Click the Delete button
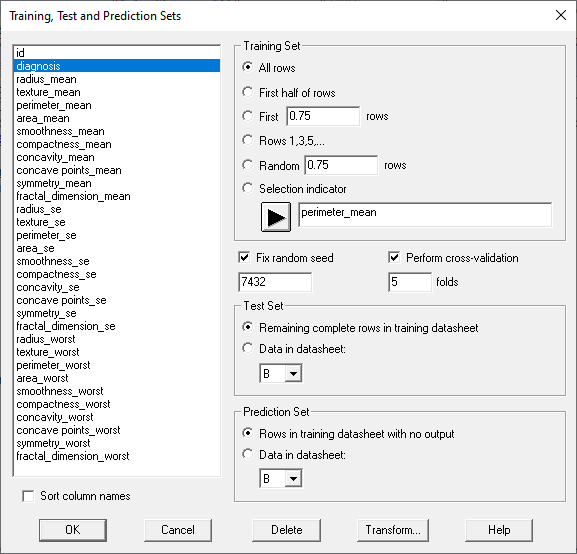577x554 pixels. pos(286,530)
